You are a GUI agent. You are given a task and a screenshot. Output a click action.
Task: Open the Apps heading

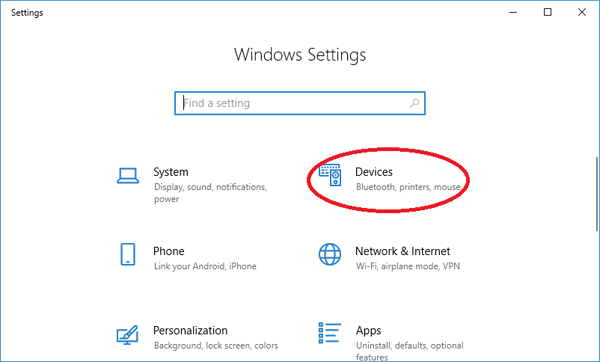368,331
